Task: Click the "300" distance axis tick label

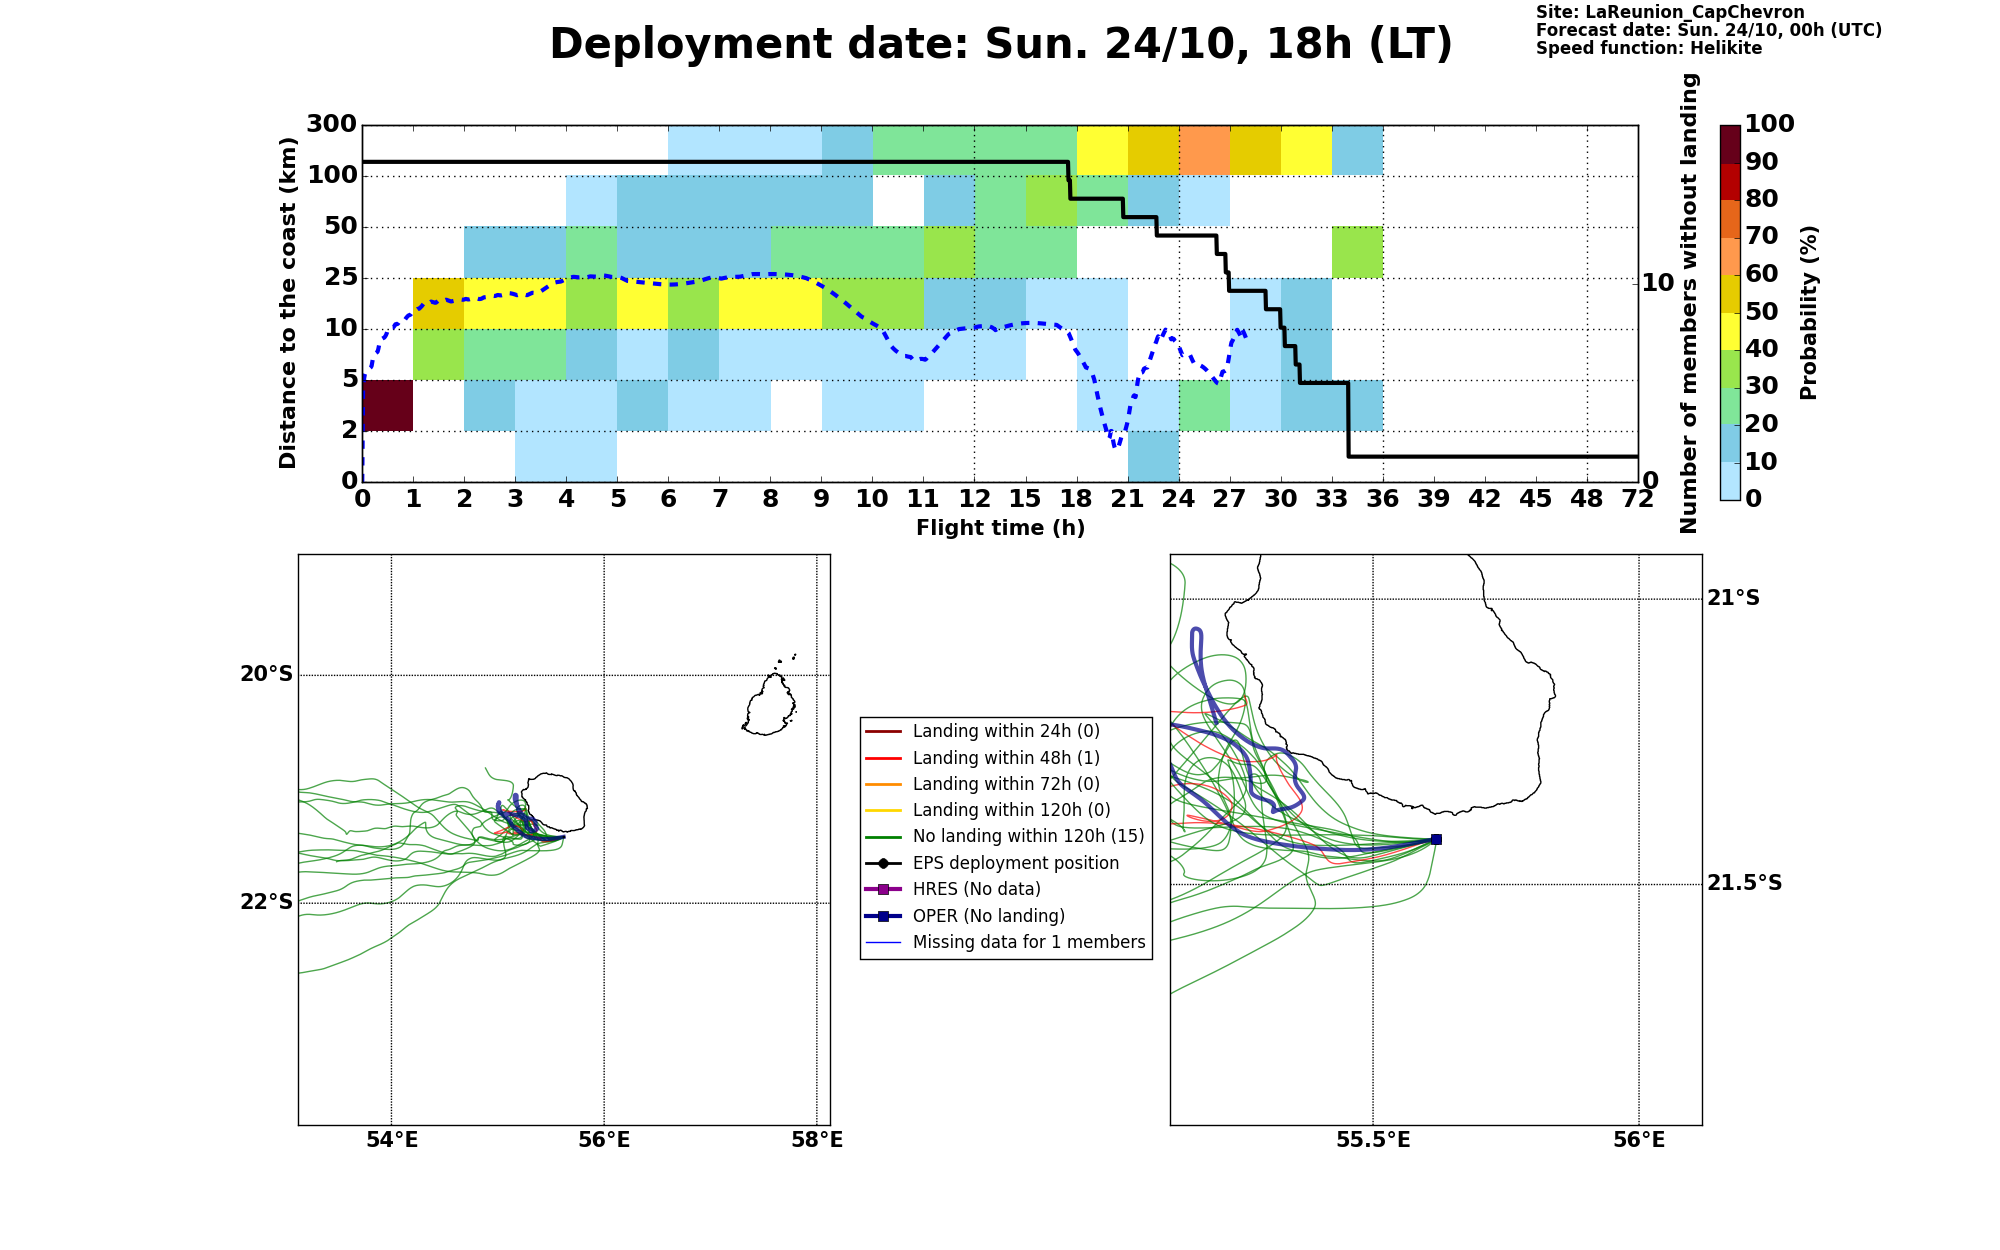Action: pyautogui.click(x=331, y=124)
